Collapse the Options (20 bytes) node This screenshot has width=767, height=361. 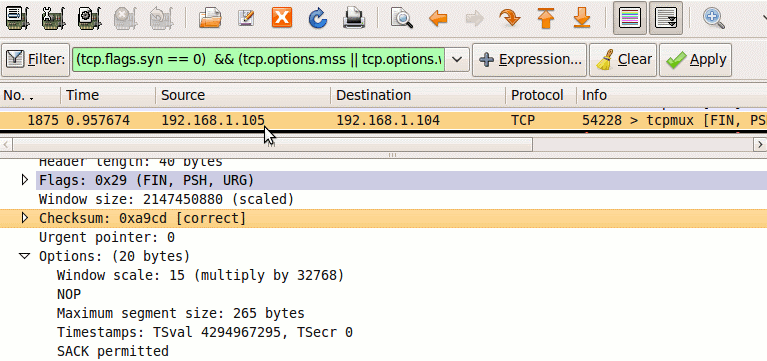coord(24,256)
